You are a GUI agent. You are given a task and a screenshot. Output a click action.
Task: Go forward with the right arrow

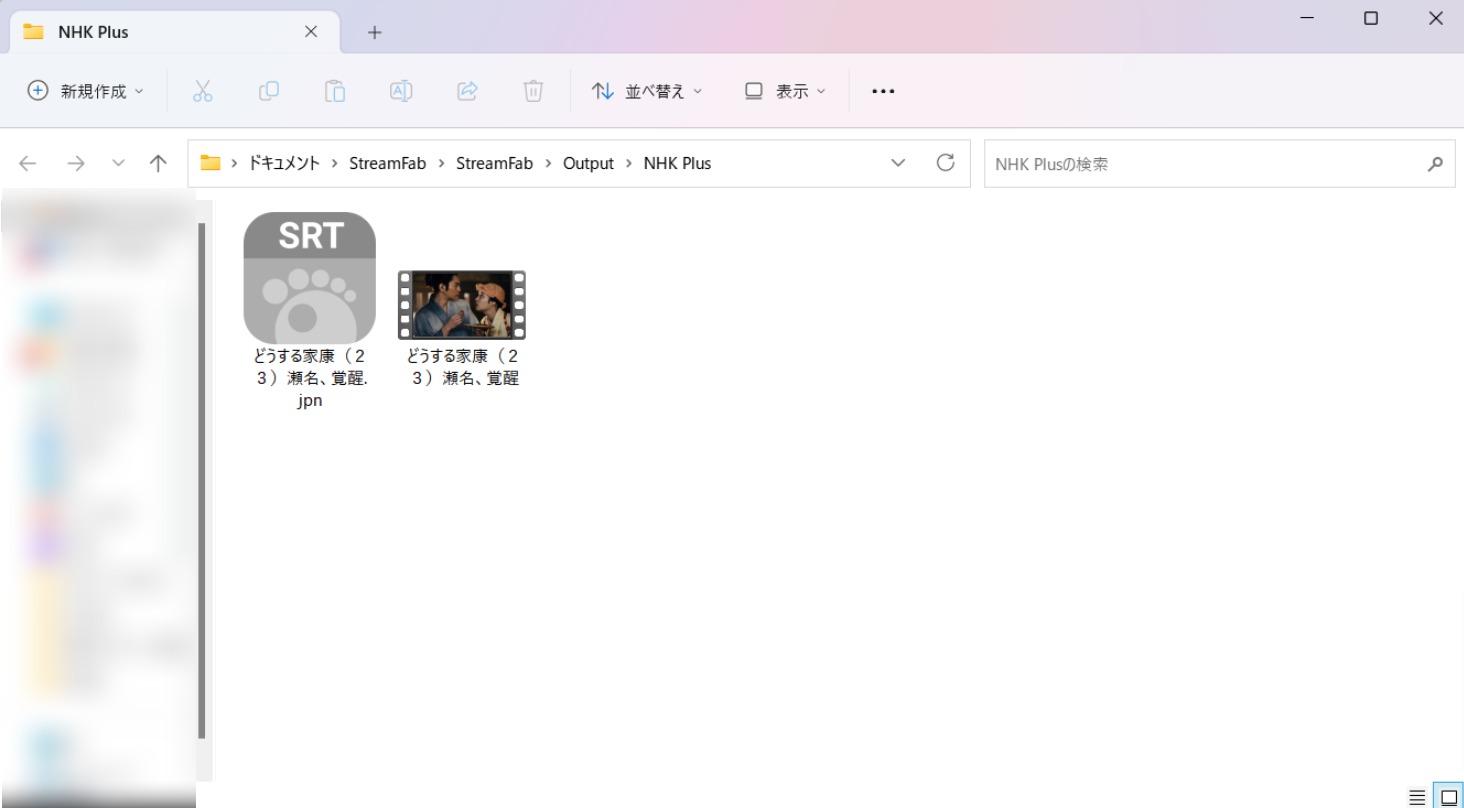coord(75,163)
